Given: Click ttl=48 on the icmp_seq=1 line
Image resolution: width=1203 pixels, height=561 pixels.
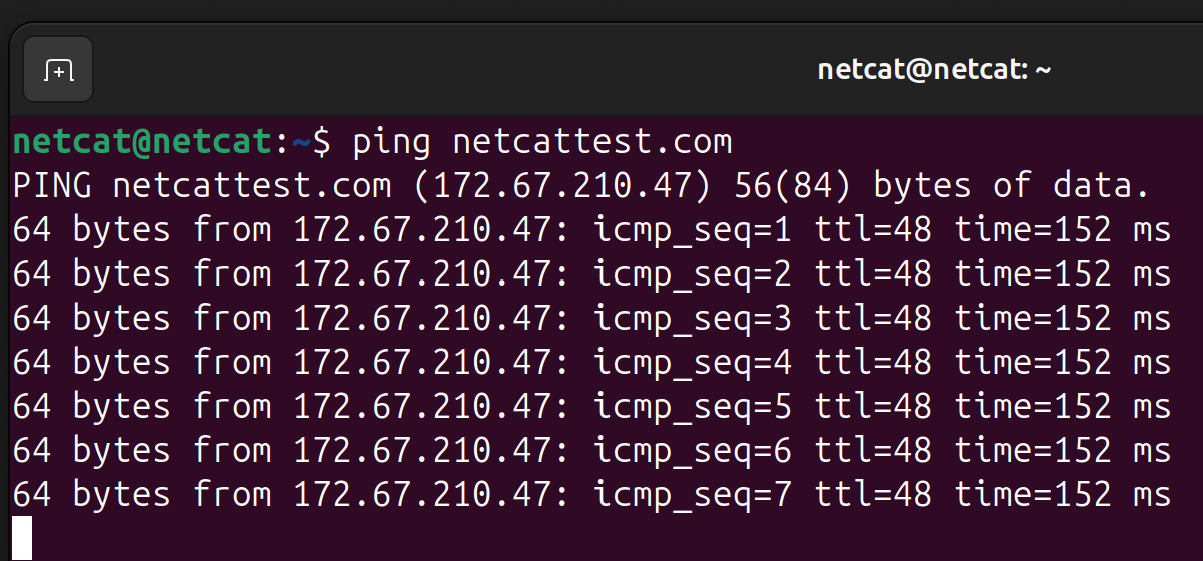Looking at the screenshot, I should point(873,230).
